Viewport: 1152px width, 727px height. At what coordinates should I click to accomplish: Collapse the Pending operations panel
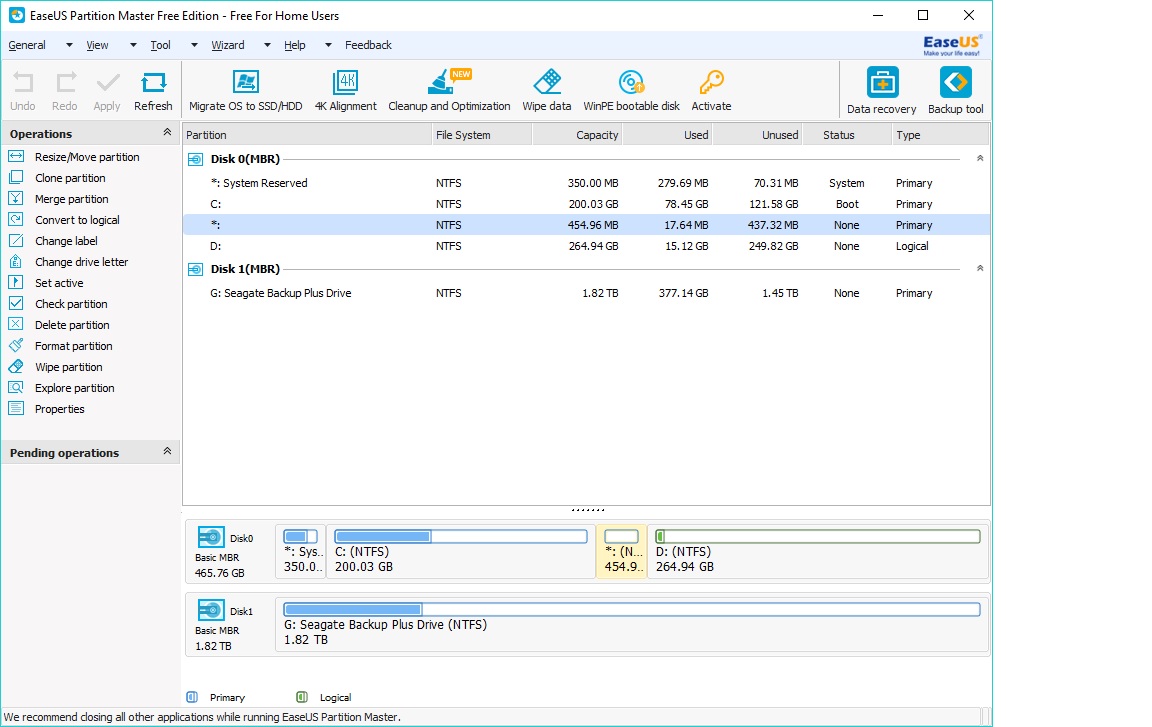coord(167,451)
